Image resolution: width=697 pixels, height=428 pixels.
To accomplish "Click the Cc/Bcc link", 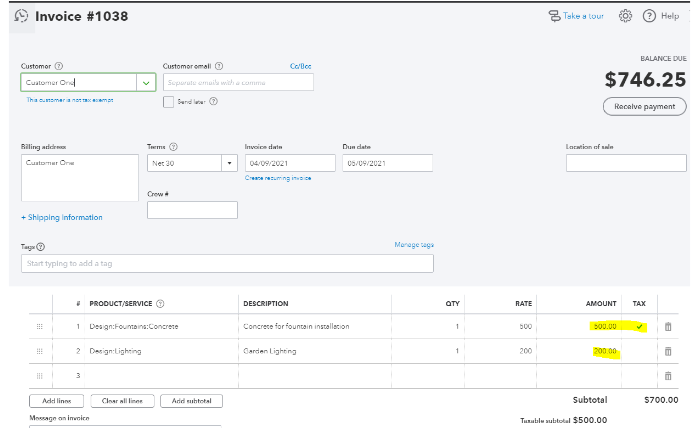I will click(x=301, y=66).
